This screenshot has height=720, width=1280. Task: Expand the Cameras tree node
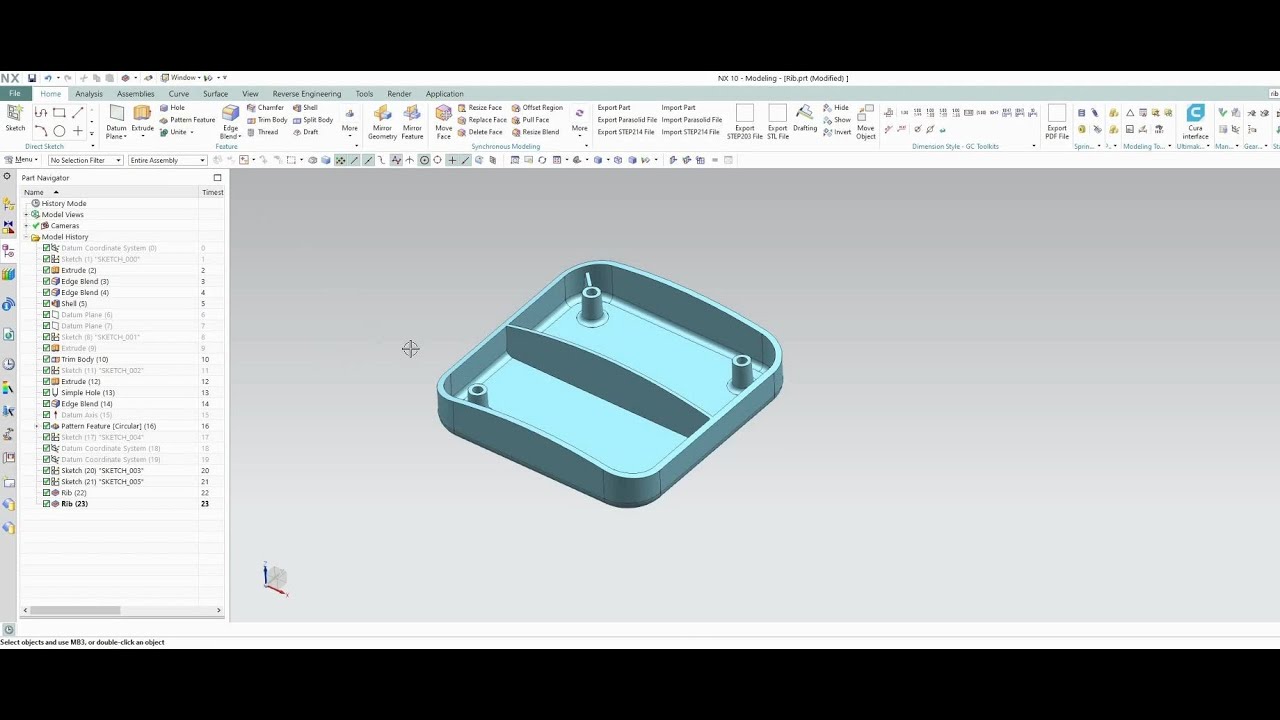click(x=27, y=226)
